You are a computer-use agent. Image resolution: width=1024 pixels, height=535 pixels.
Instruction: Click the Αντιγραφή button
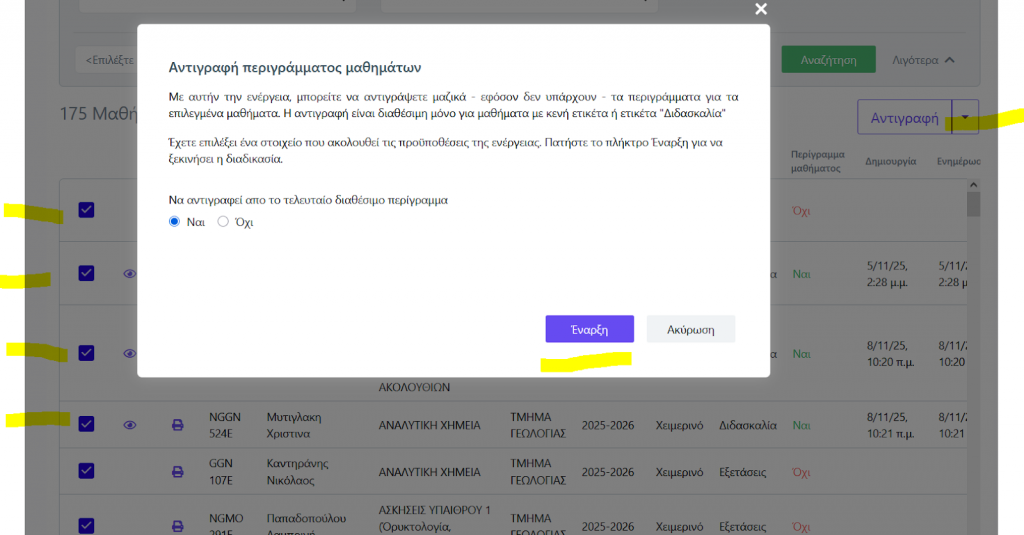tap(904, 118)
